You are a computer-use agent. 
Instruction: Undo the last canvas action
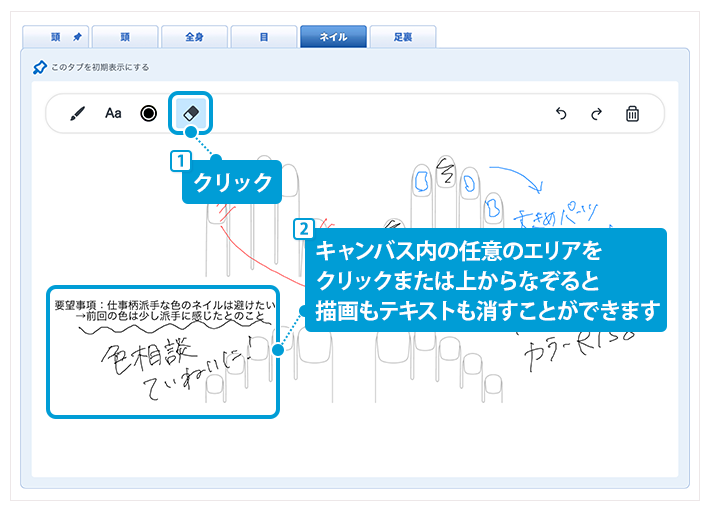click(561, 114)
